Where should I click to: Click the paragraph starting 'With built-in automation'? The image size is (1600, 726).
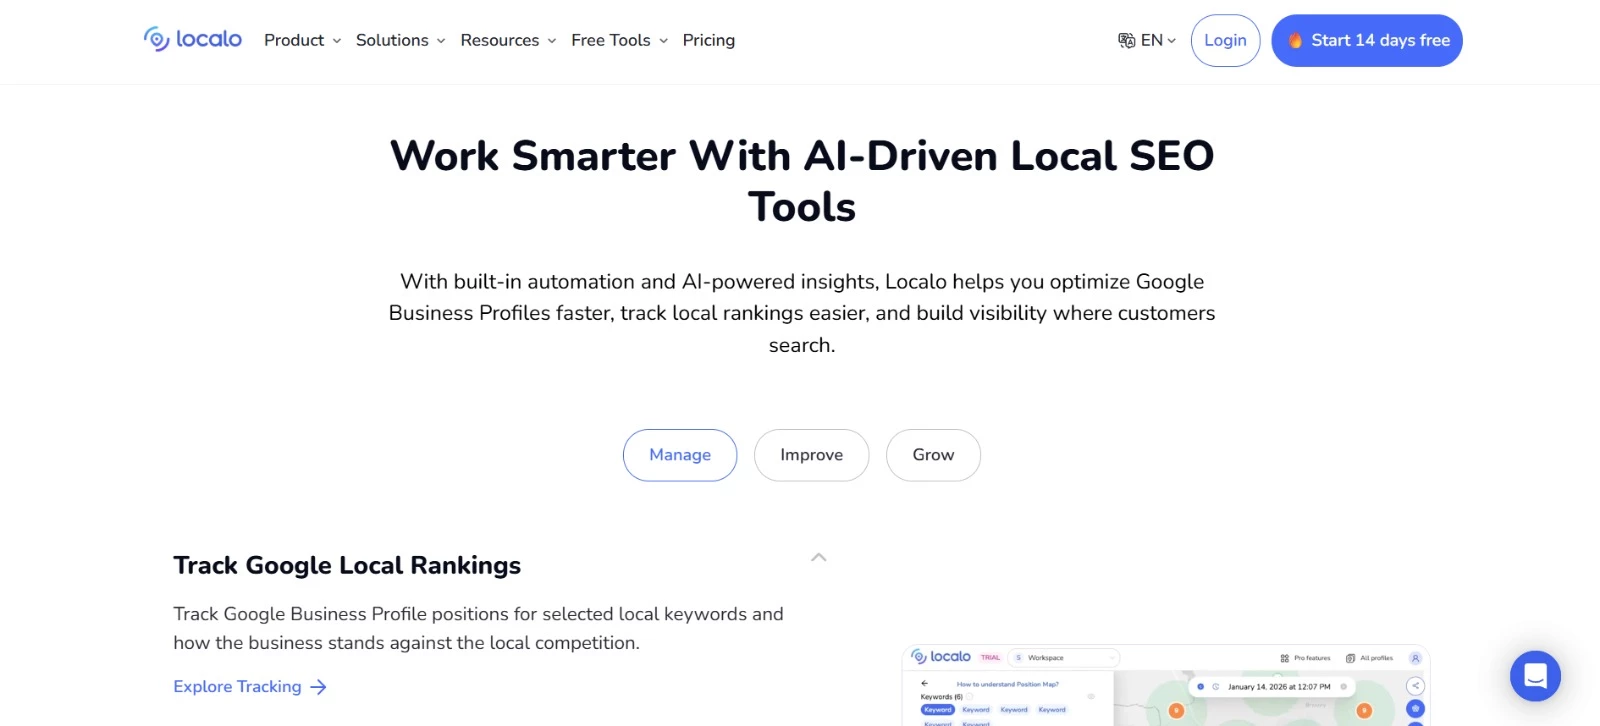point(802,313)
